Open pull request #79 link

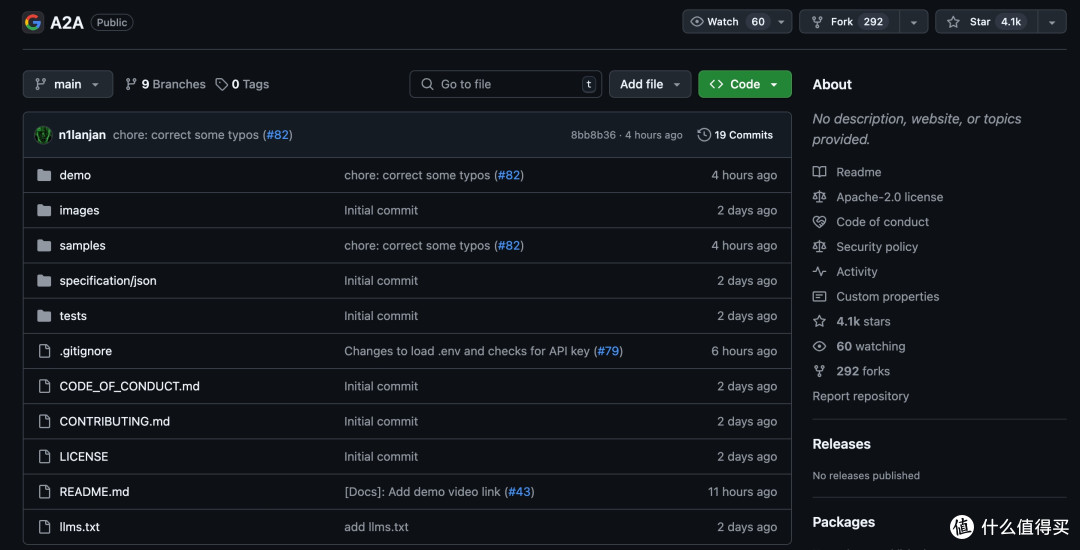click(x=608, y=351)
